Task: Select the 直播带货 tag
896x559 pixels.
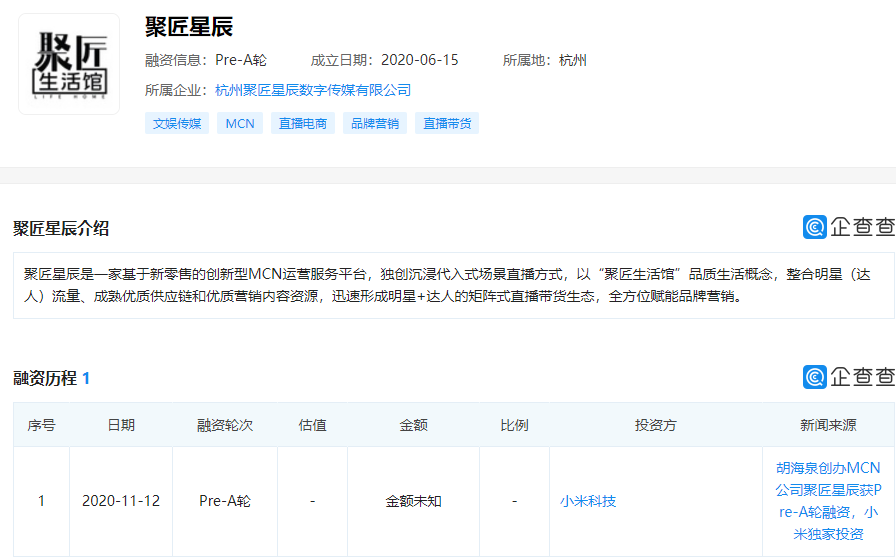Action: [447, 123]
